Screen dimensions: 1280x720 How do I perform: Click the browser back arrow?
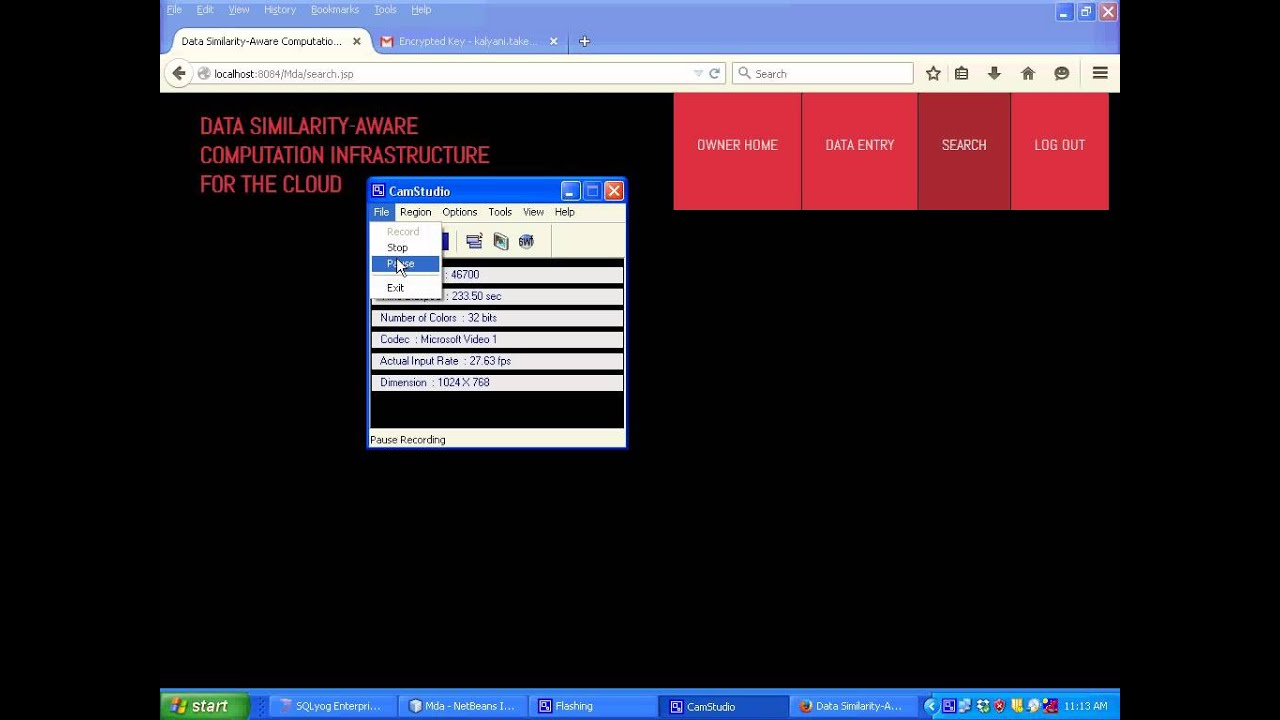tap(178, 73)
